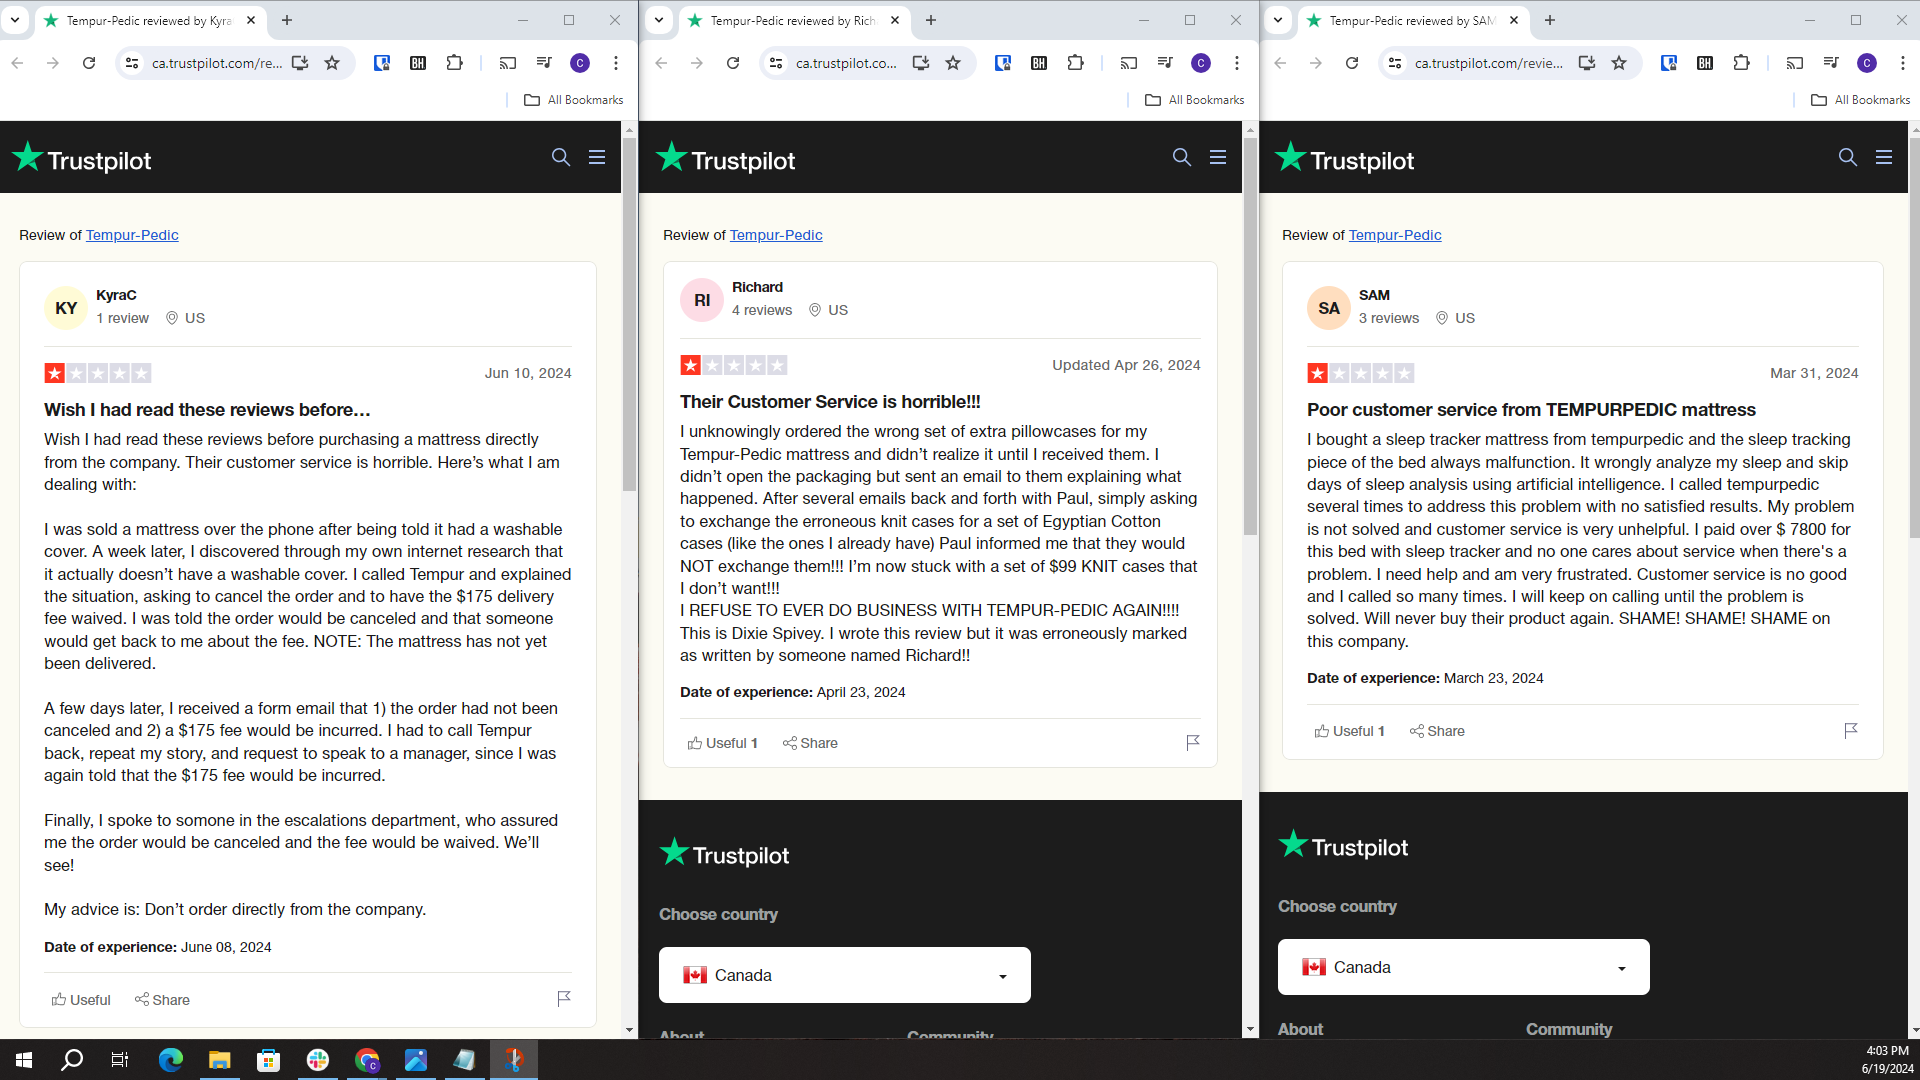Click the Trustpilot logo in the middle window header

(725, 158)
